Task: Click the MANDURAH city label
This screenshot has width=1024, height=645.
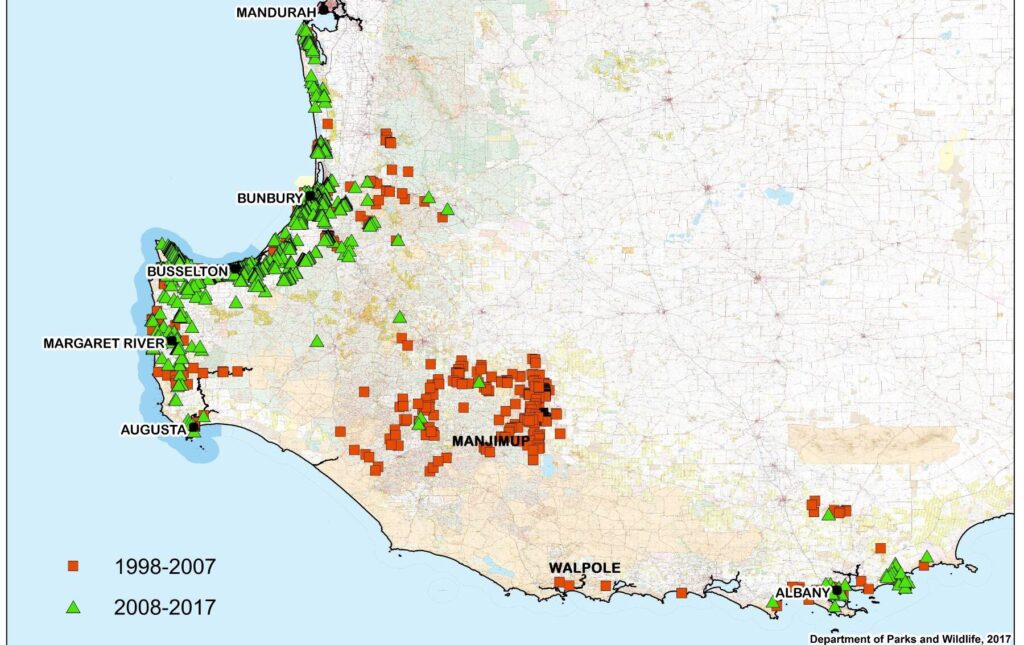Action: click(275, 12)
